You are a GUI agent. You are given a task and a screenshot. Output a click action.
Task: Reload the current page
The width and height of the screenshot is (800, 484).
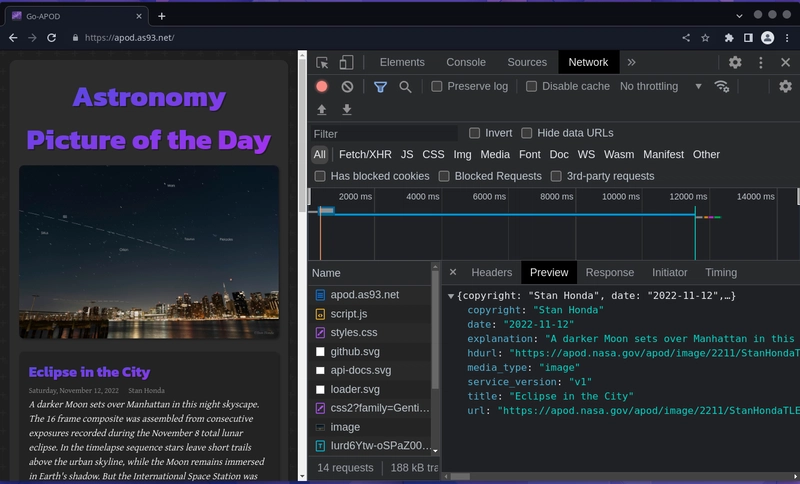52,38
